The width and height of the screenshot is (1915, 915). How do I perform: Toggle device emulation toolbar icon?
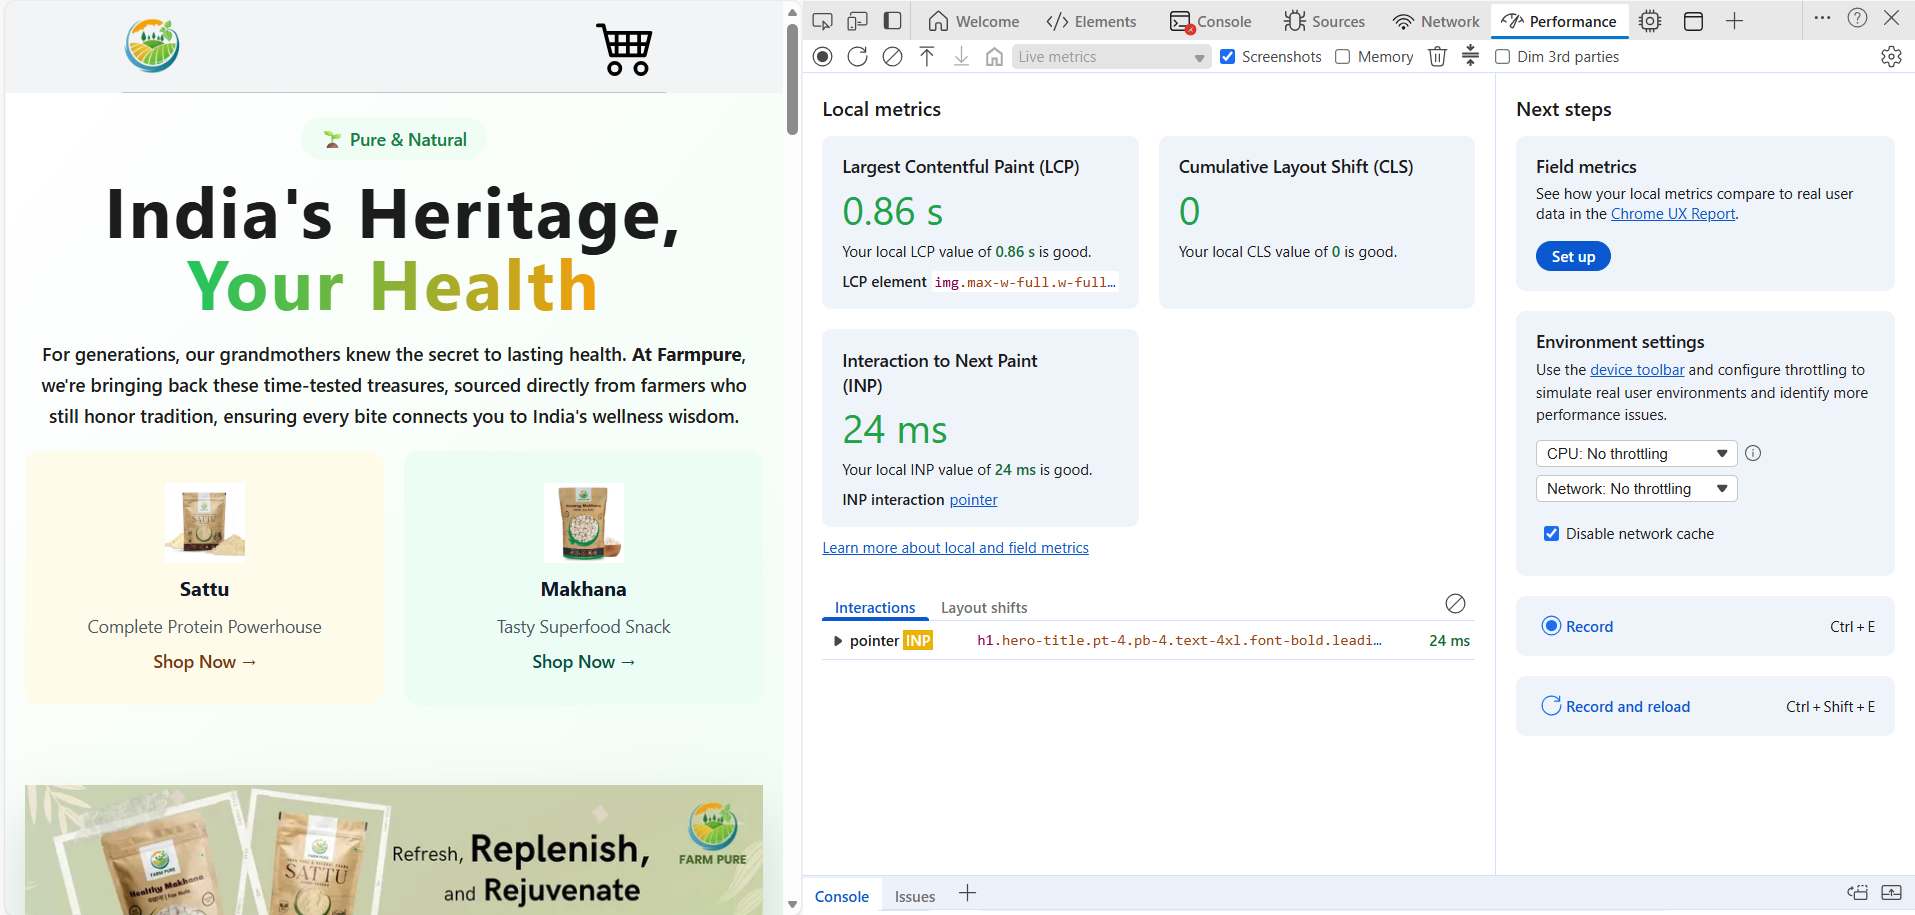pyautogui.click(x=857, y=21)
